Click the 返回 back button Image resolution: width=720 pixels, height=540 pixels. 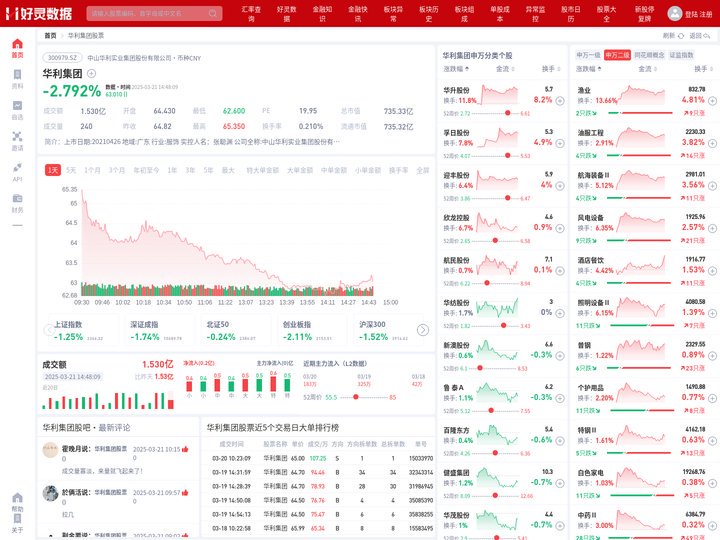[700, 35]
